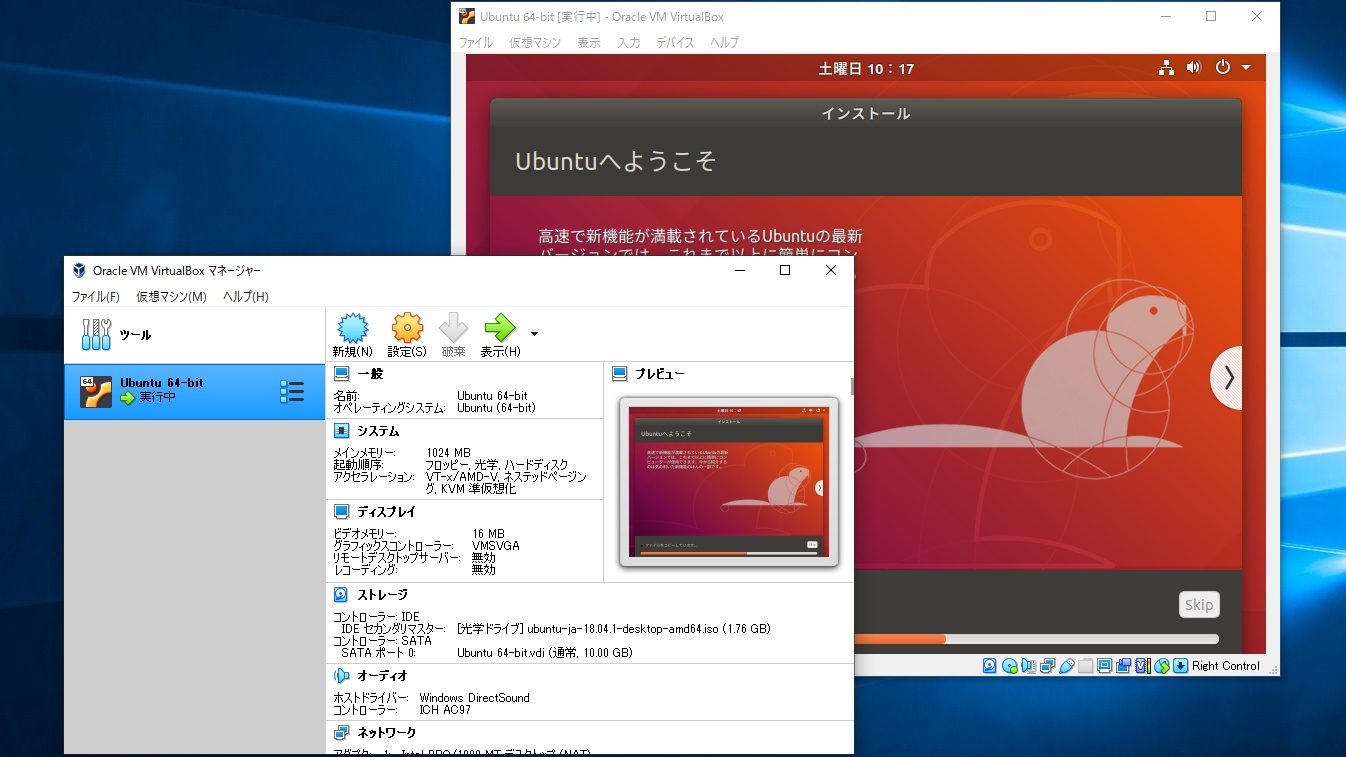
Task: Open 入力 menu in Ubuntu VM window
Action: click(629, 43)
